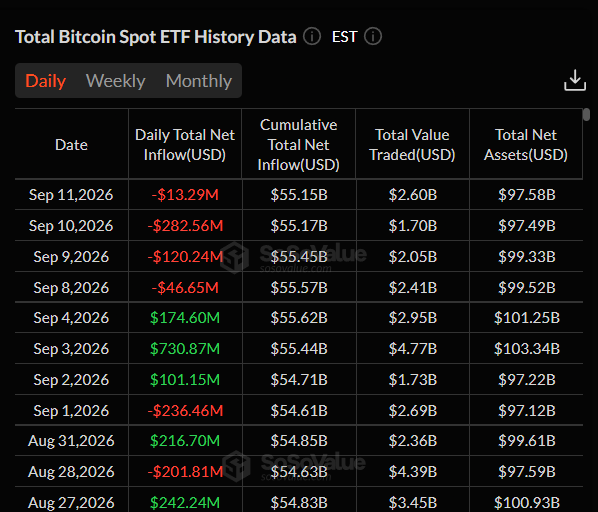
Task: Select the Aug 28,2026 date cell
Action: point(71,472)
